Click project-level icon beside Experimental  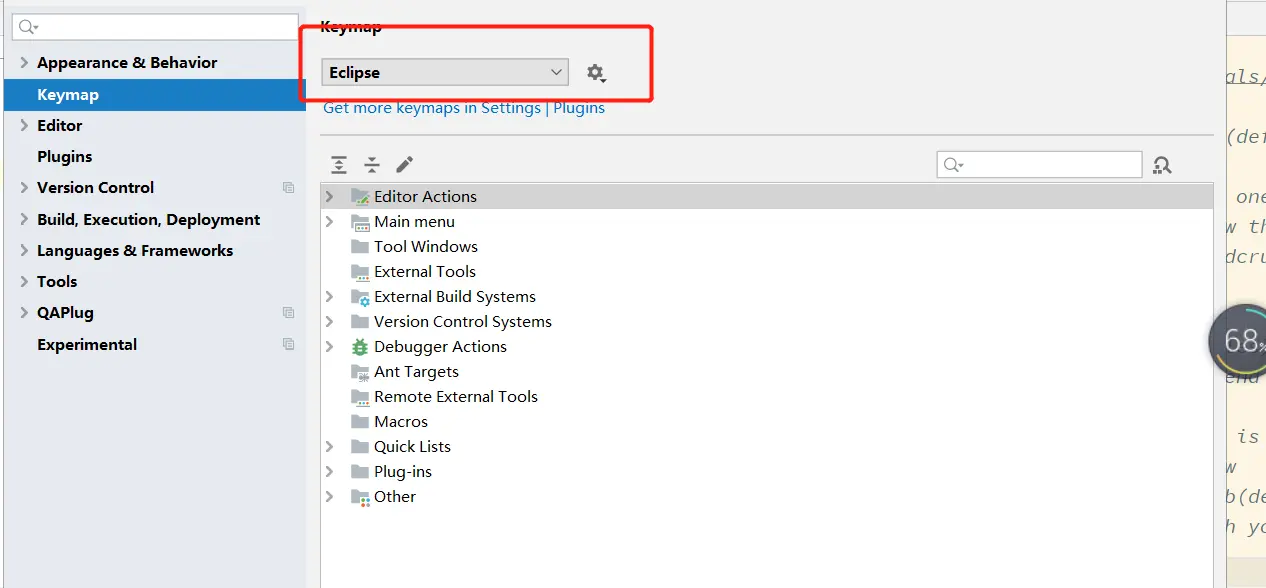click(289, 344)
